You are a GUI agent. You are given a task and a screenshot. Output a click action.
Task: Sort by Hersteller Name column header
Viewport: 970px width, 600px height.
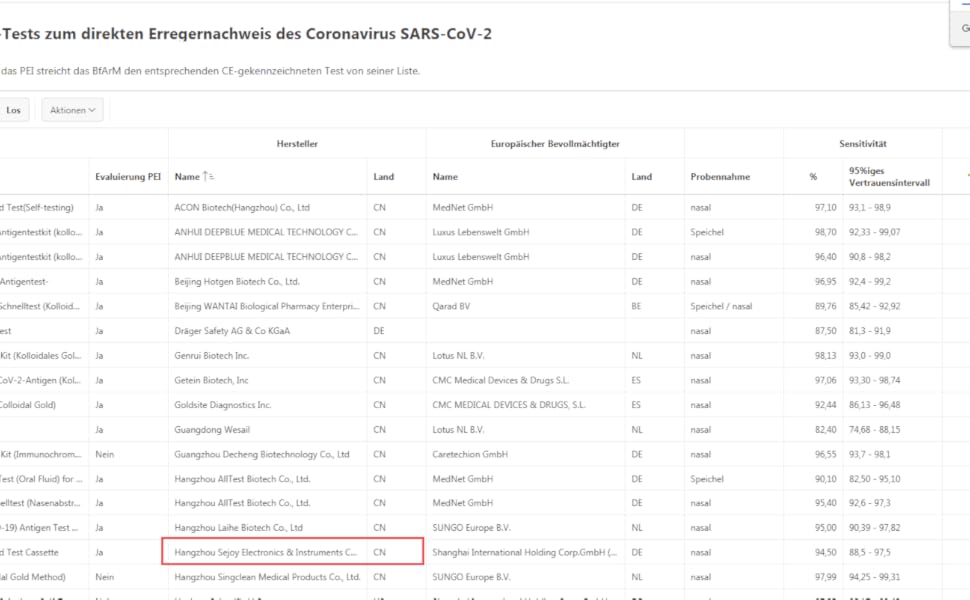(x=187, y=177)
